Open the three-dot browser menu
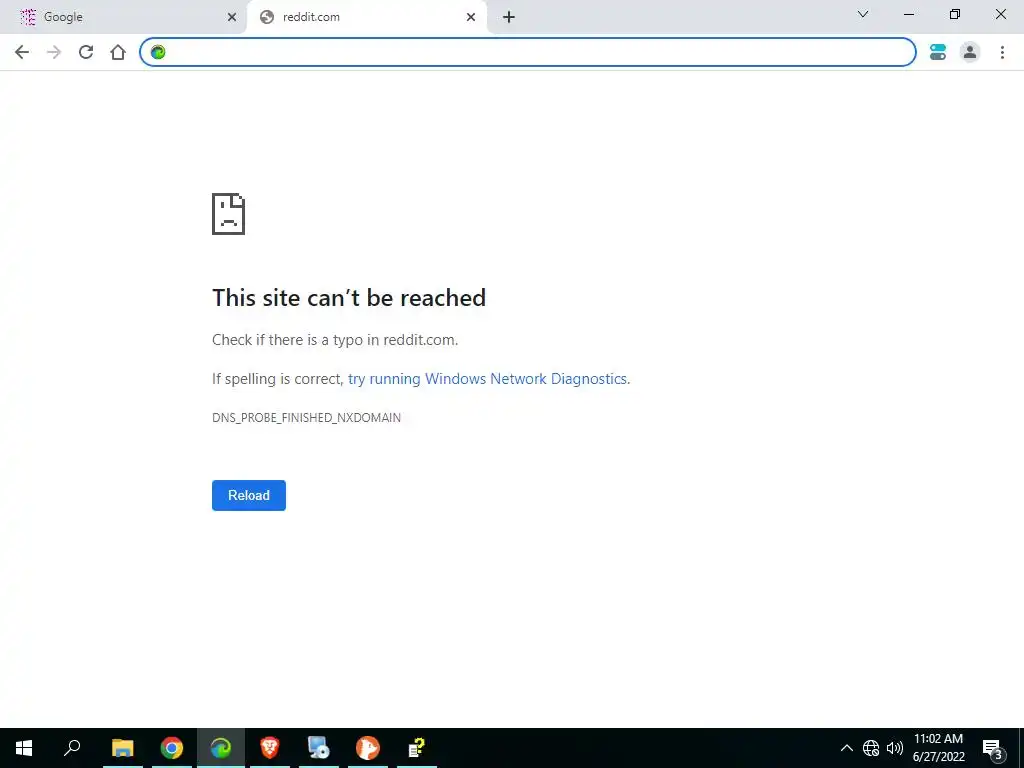 [1002, 52]
